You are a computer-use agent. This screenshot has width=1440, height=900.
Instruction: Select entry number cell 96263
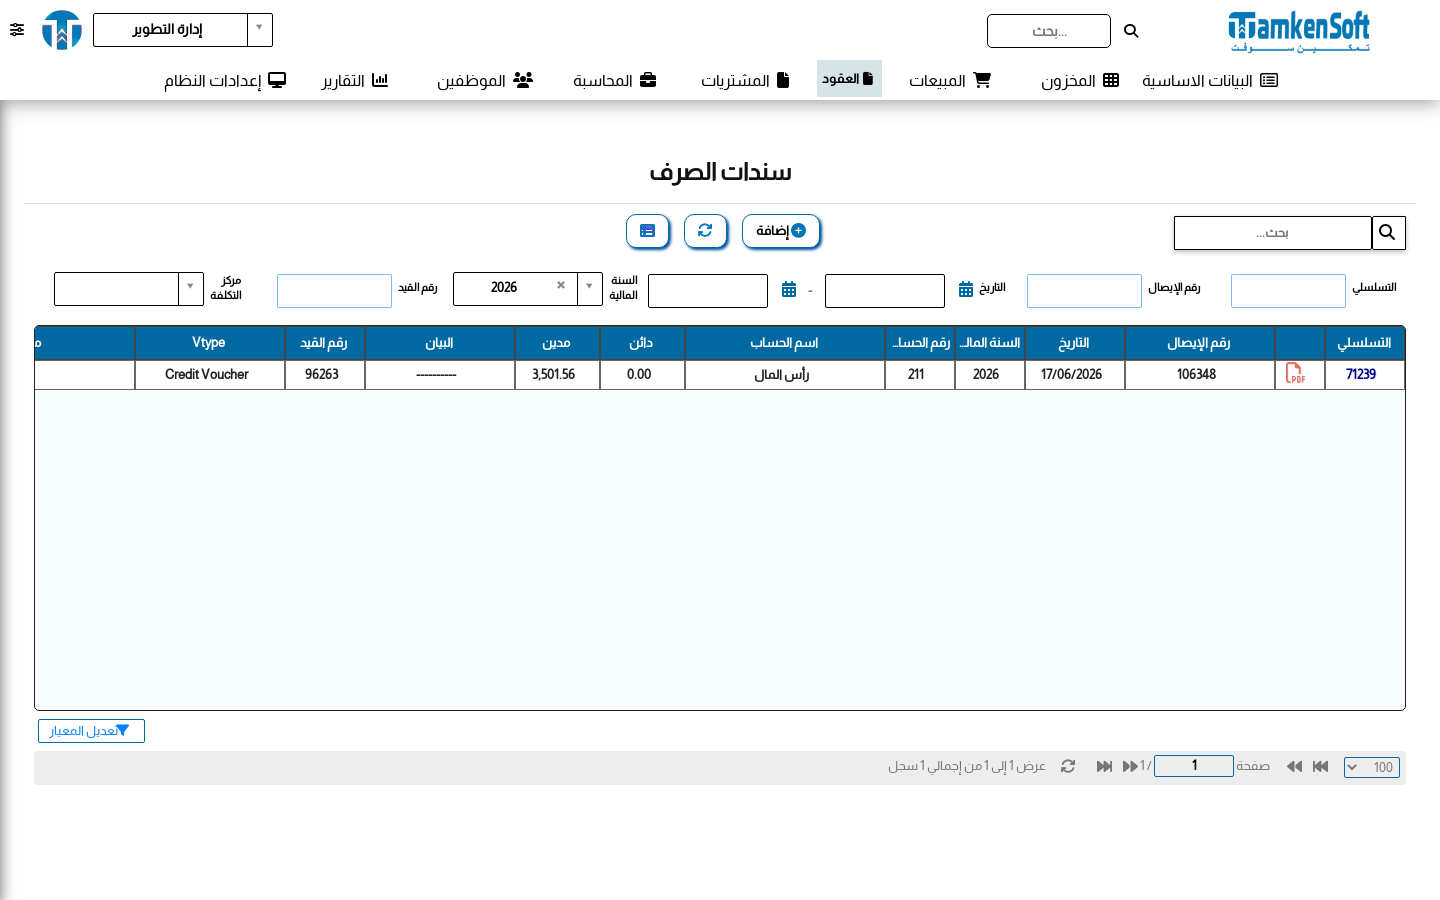(324, 374)
